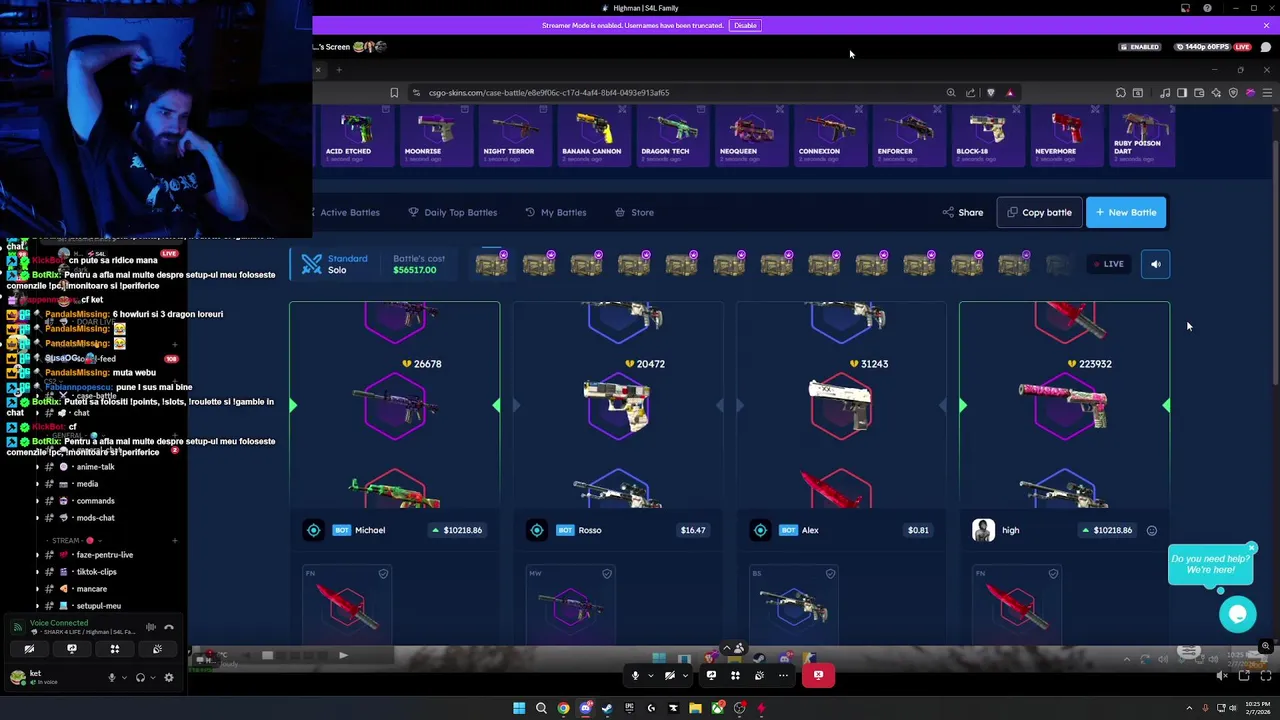Screen dimensions: 1280x720
Task: Mute stream volume in Discord player
Action: 1221,676
